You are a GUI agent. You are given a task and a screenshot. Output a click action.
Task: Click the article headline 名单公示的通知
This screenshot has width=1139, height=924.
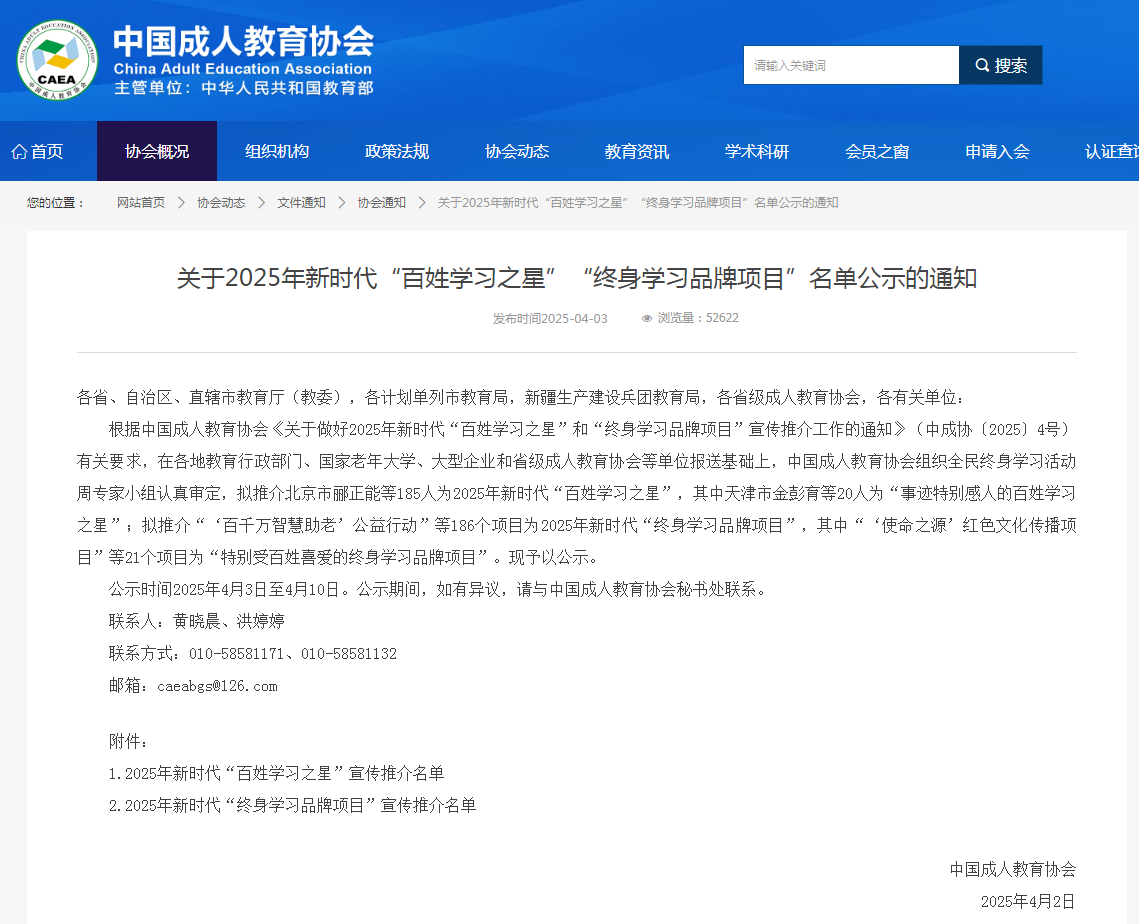(577, 278)
